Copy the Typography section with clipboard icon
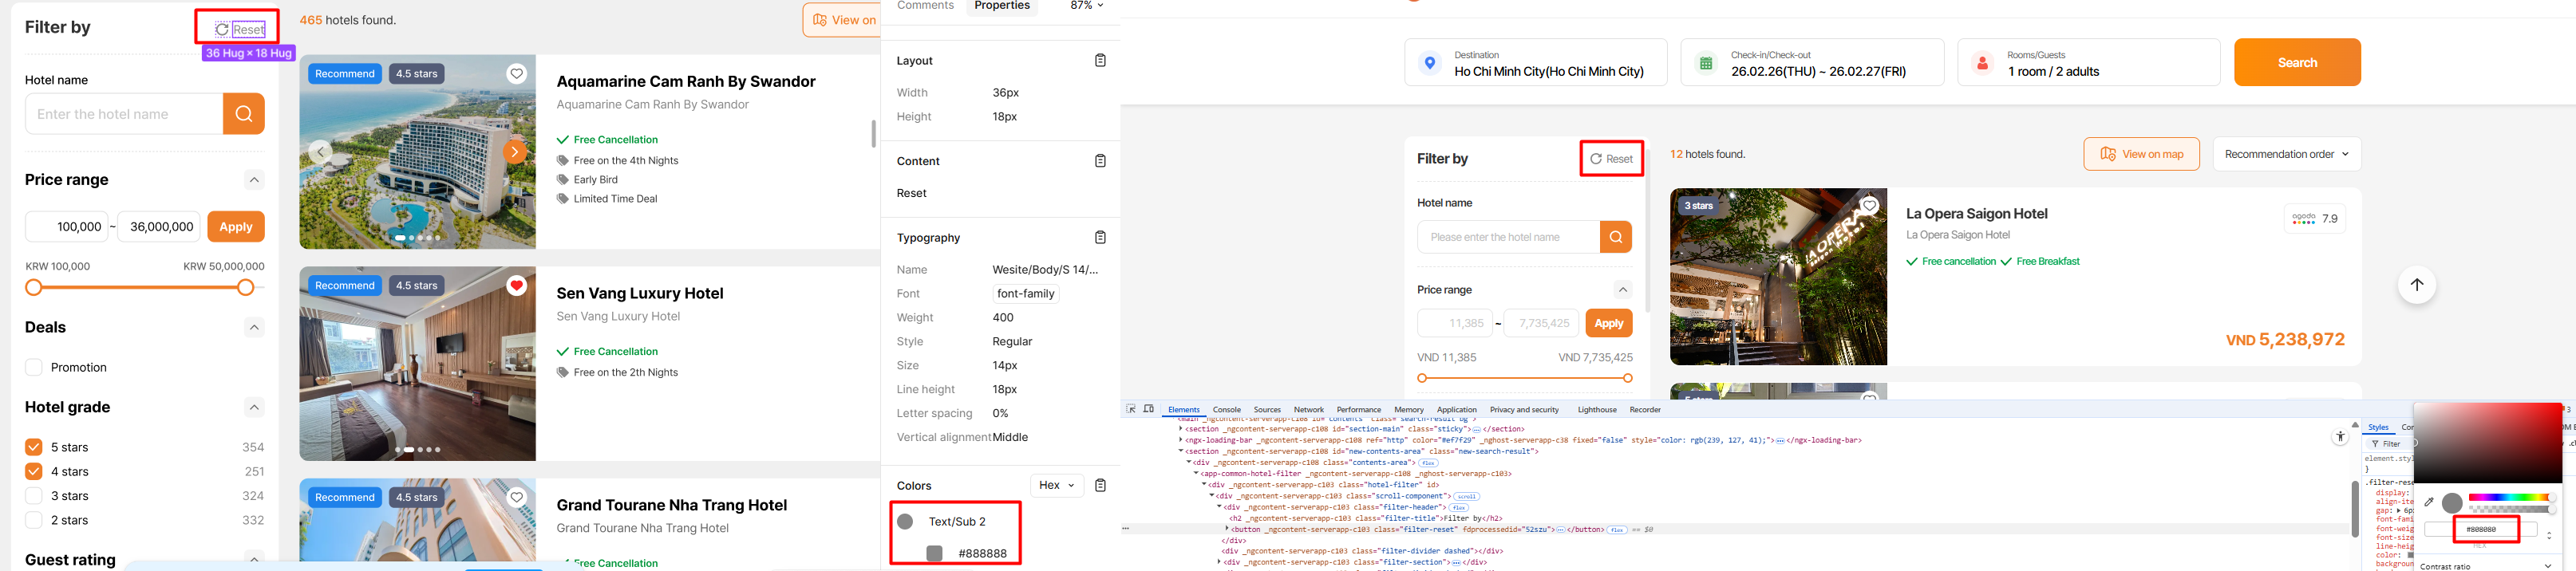The height and width of the screenshot is (571, 2576). 1100,238
